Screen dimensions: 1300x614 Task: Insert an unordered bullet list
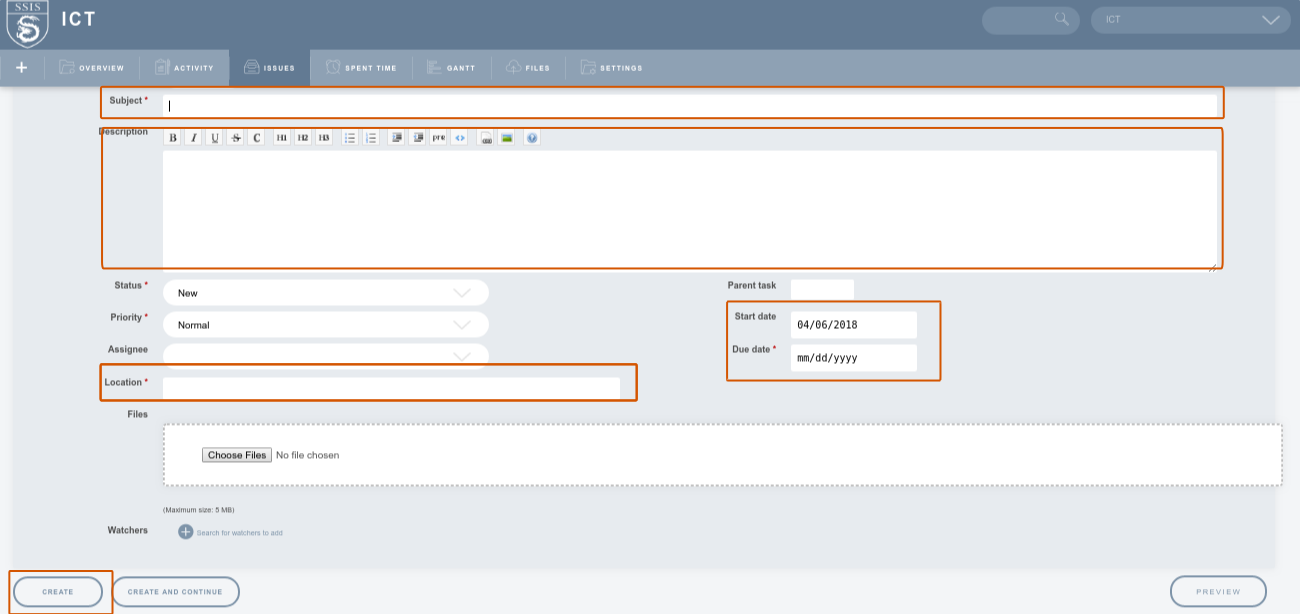point(350,138)
